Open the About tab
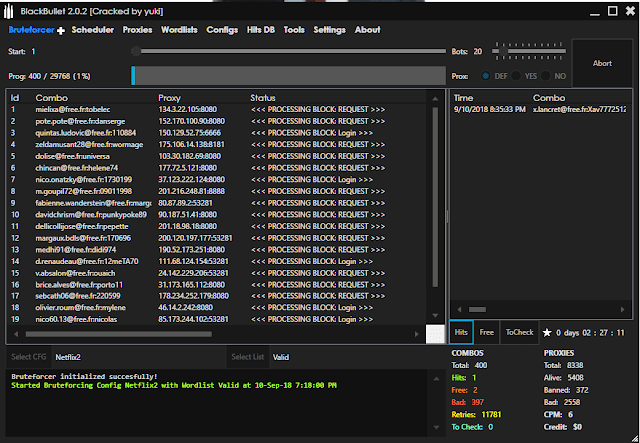640x443 pixels. [367, 30]
